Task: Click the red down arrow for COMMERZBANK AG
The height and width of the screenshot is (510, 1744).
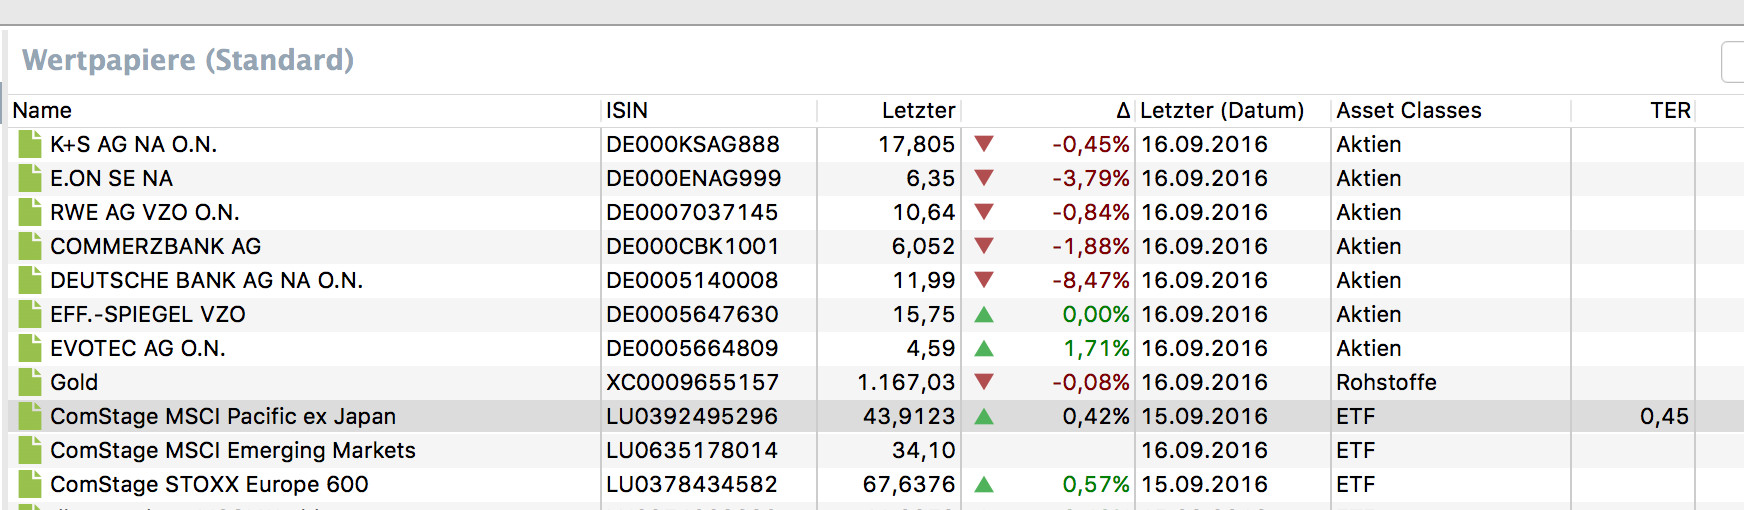Action: click(984, 246)
